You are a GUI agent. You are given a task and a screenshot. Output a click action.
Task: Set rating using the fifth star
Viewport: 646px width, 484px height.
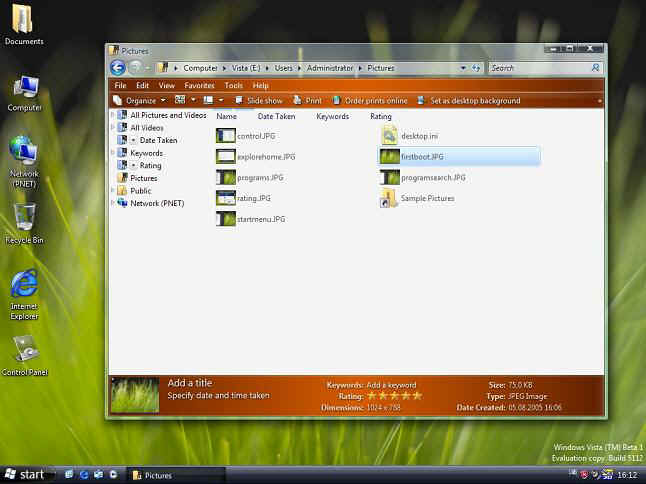tap(417, 396)
